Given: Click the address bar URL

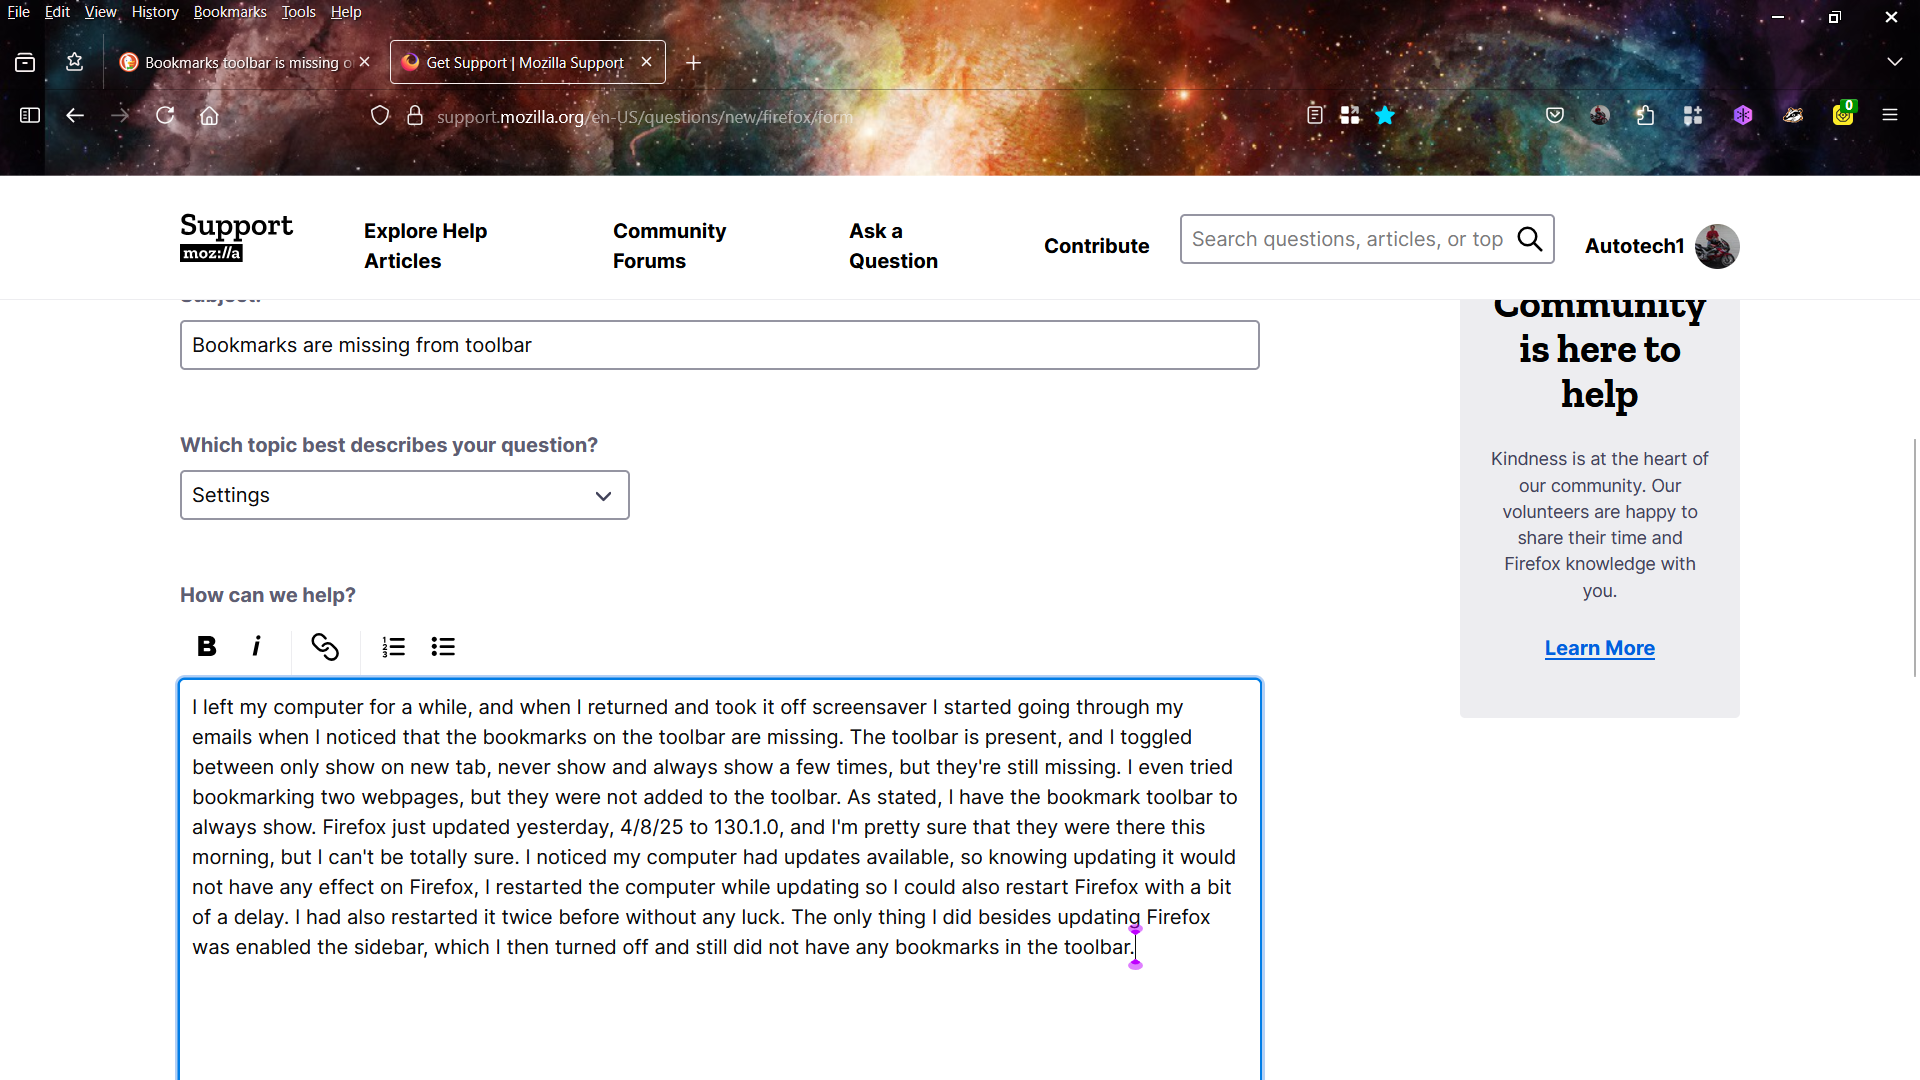Looking at the screenshot, I should pos(645,117).
